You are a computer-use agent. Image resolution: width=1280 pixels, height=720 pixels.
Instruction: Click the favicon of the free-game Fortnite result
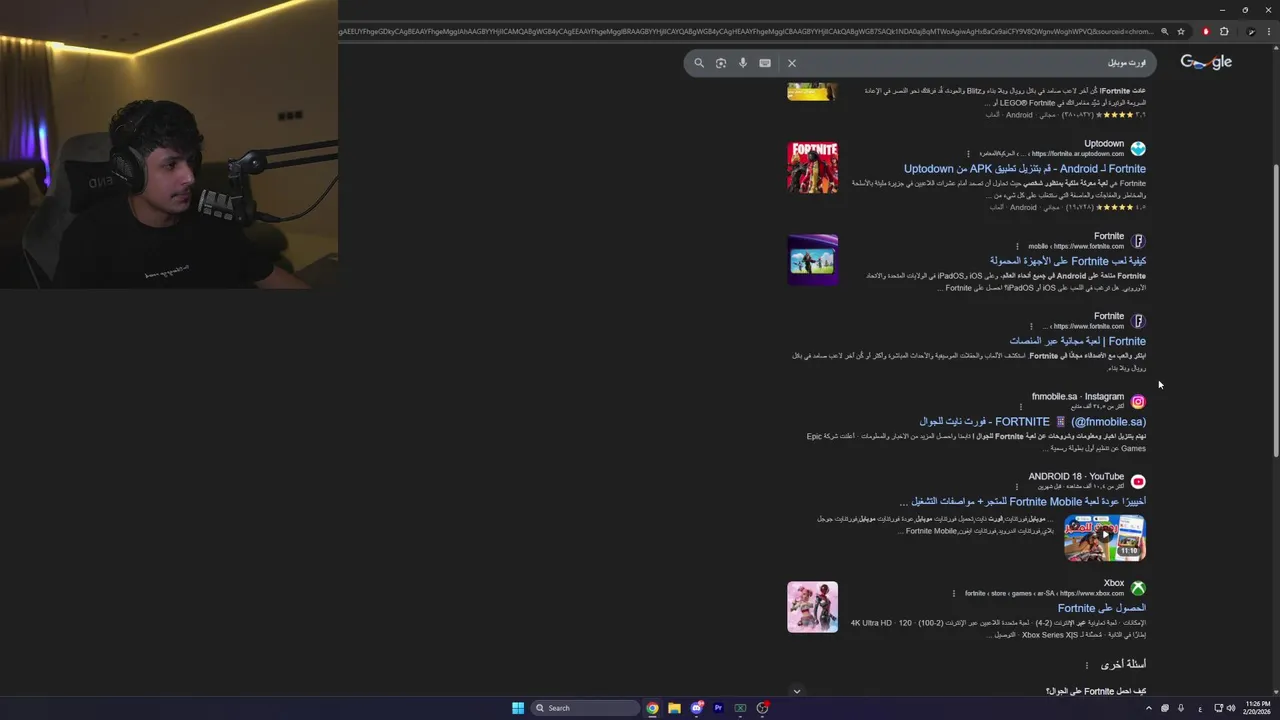coord(1138,321)
